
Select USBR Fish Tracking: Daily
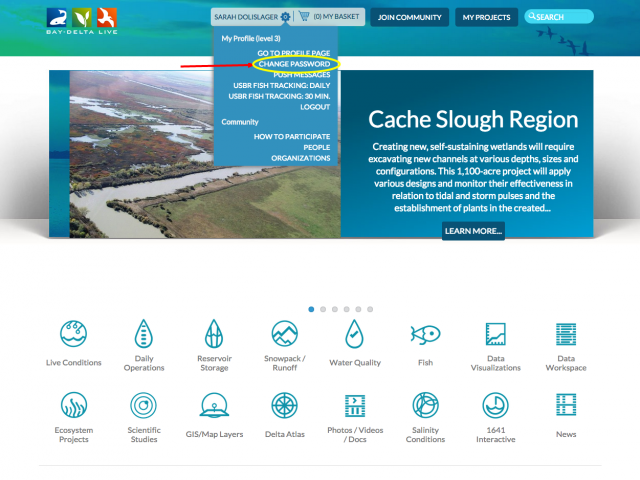(282, 85)
